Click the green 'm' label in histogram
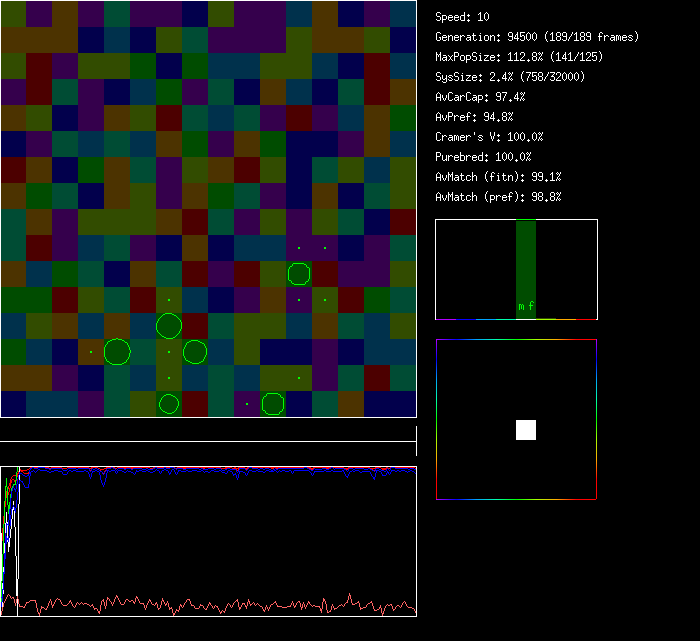The height and width of the screenshot is (641, 700). click(521, 306)
